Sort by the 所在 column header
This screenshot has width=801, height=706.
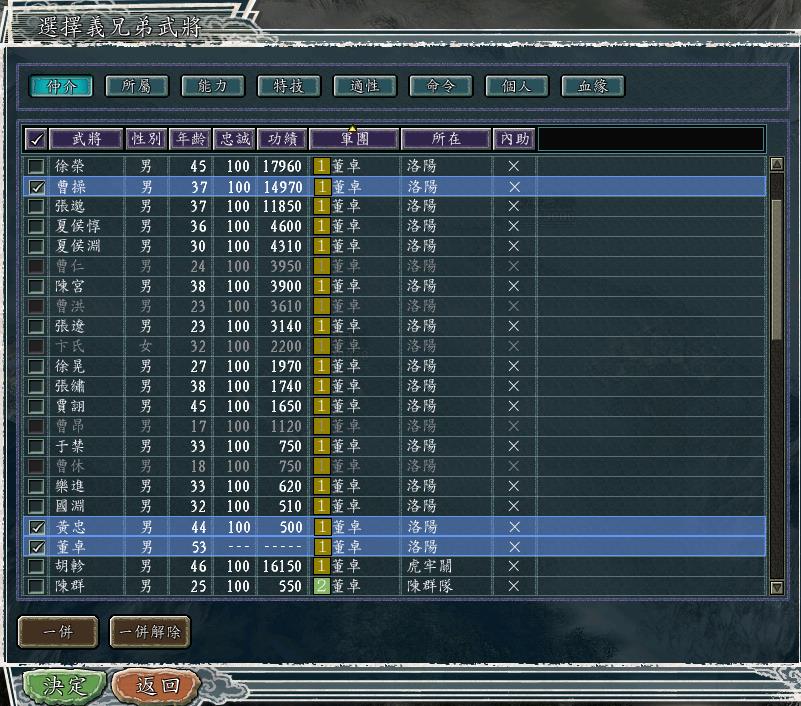446,138
